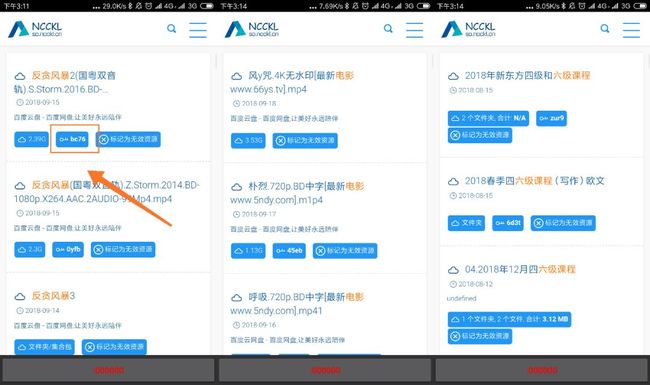This screenshot has width=650, height=385.
Task: Tap NCCKL logo above the 反贪风暴2 listing
Action: click(35, 29)
